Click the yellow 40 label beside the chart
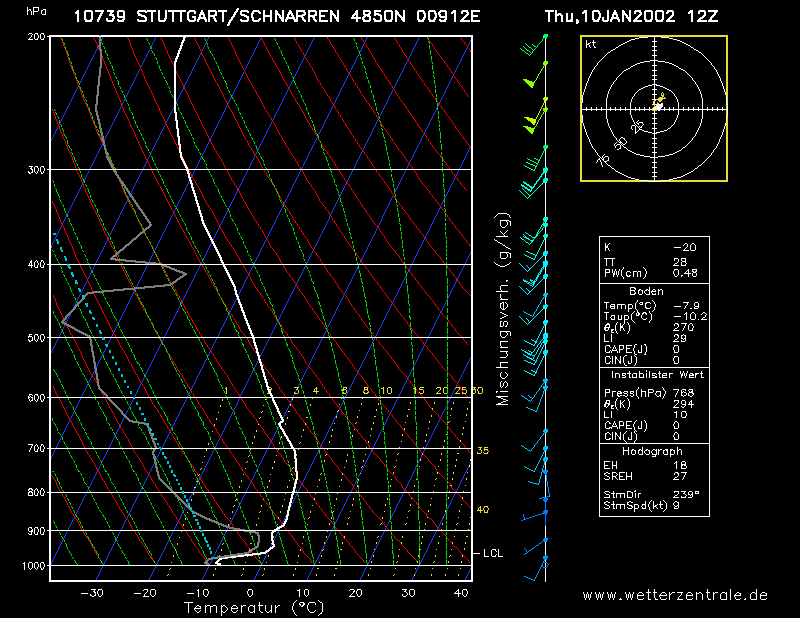 [x=483, y=510]
